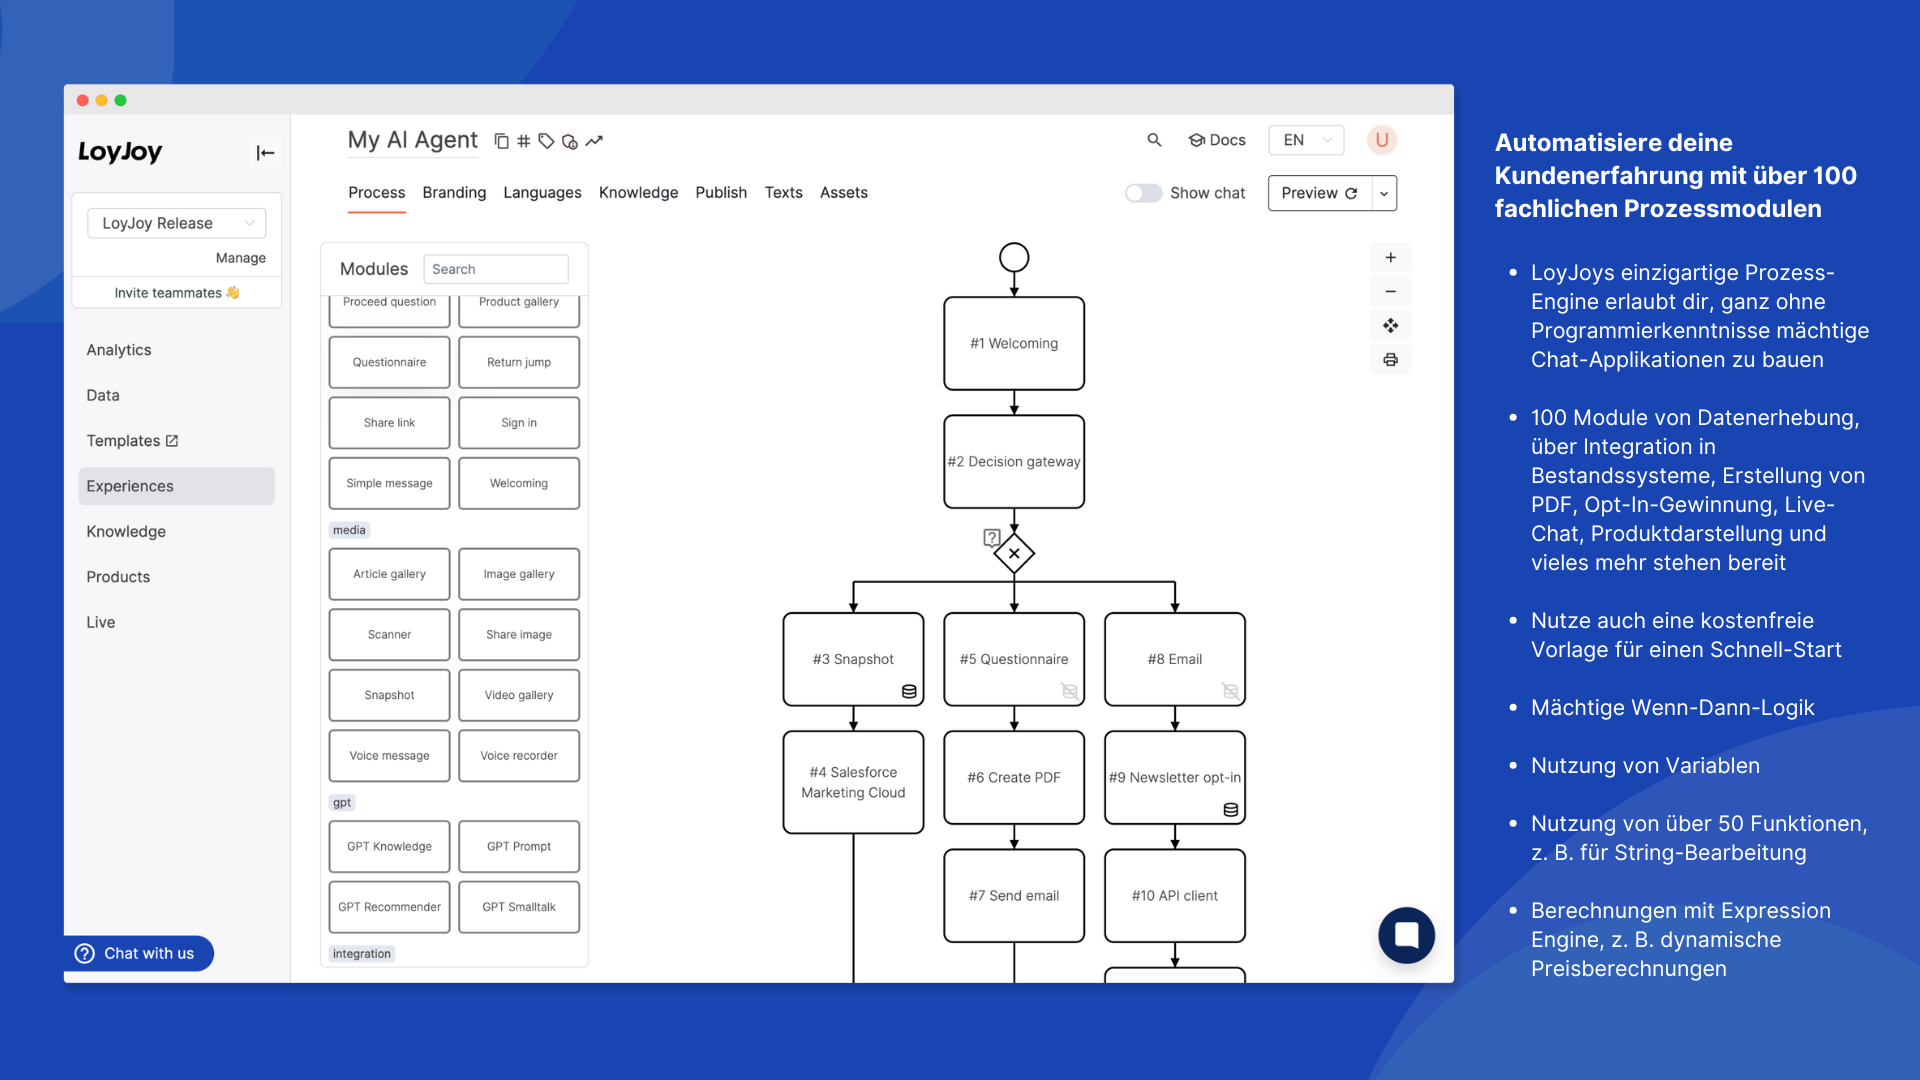Switch to the Branding tab

[x=454, y=193]
